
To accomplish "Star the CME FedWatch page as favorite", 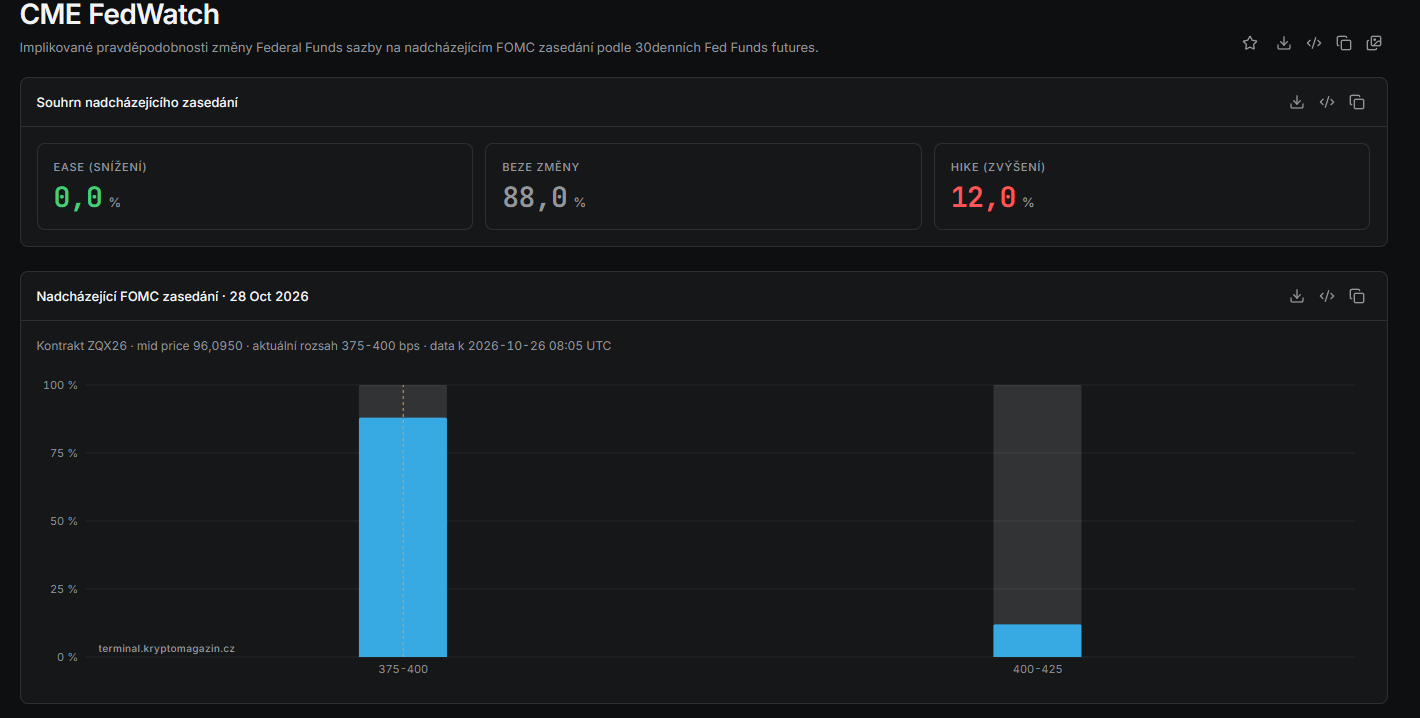I will point(1250,43).
